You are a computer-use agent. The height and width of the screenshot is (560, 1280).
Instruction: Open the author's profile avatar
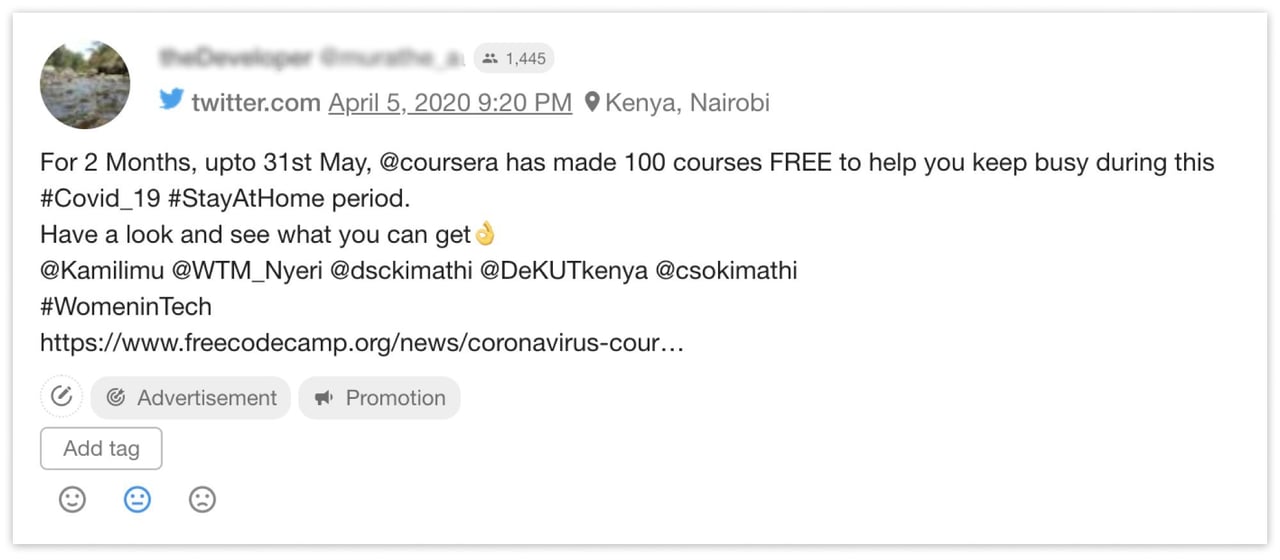(85, 85)
